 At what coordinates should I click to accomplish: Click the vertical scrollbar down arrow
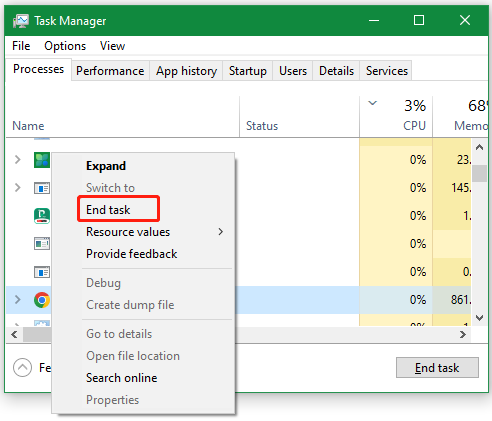(479, 318)
